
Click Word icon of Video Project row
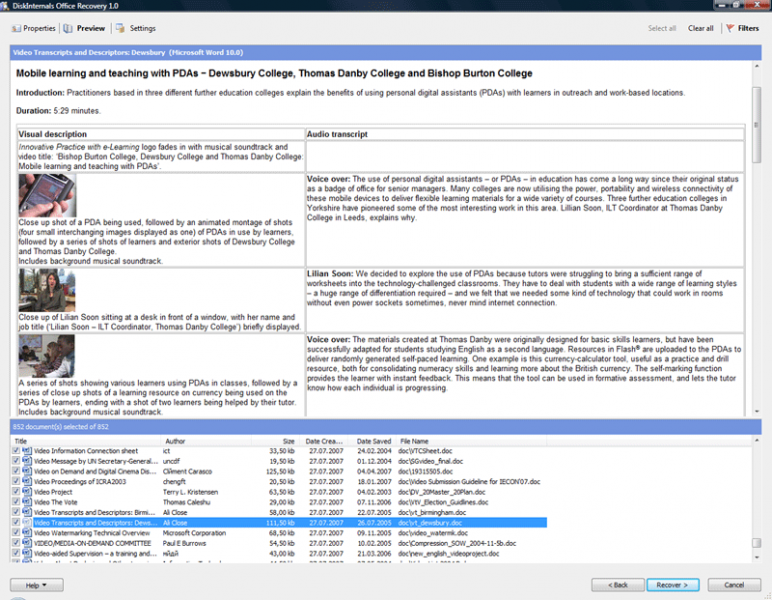tap(27, 492)
